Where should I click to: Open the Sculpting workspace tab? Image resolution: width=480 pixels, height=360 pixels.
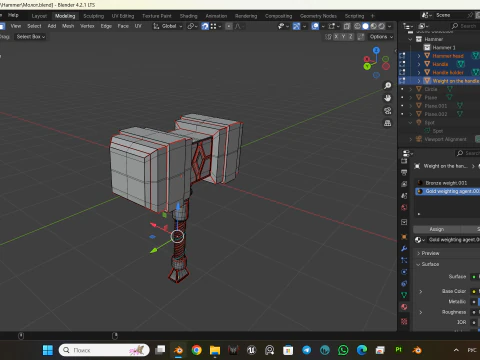point(94,16)
